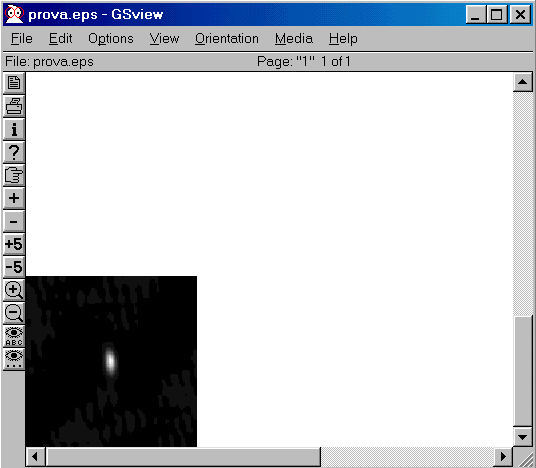Click the vertical scrollbar down arrow
This screenshot has height=468, width=536.
tap(522, 437)
